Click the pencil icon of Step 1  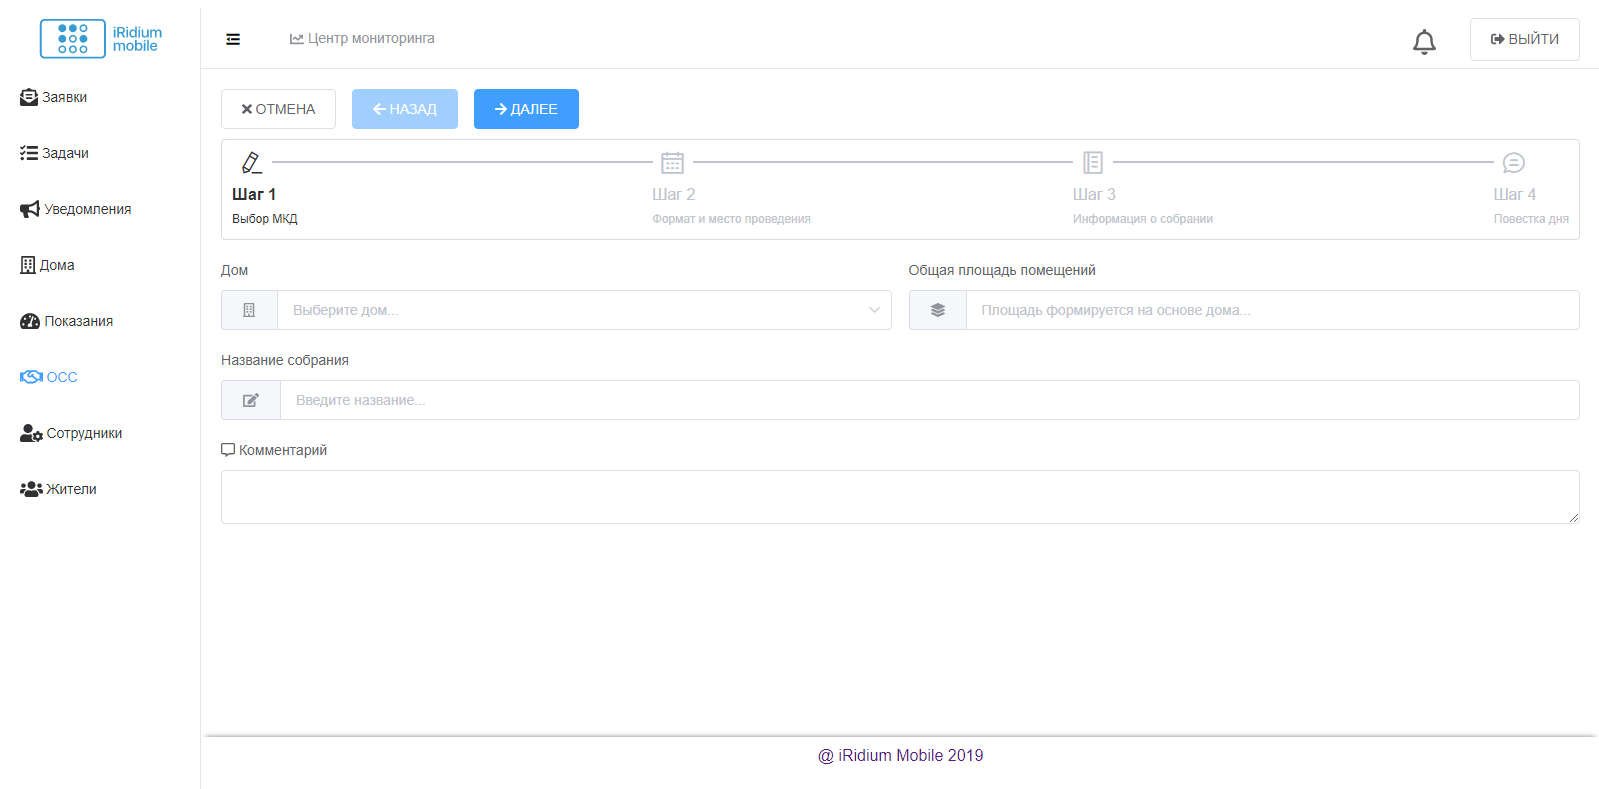pyautogui.click(x=252, y=162)
